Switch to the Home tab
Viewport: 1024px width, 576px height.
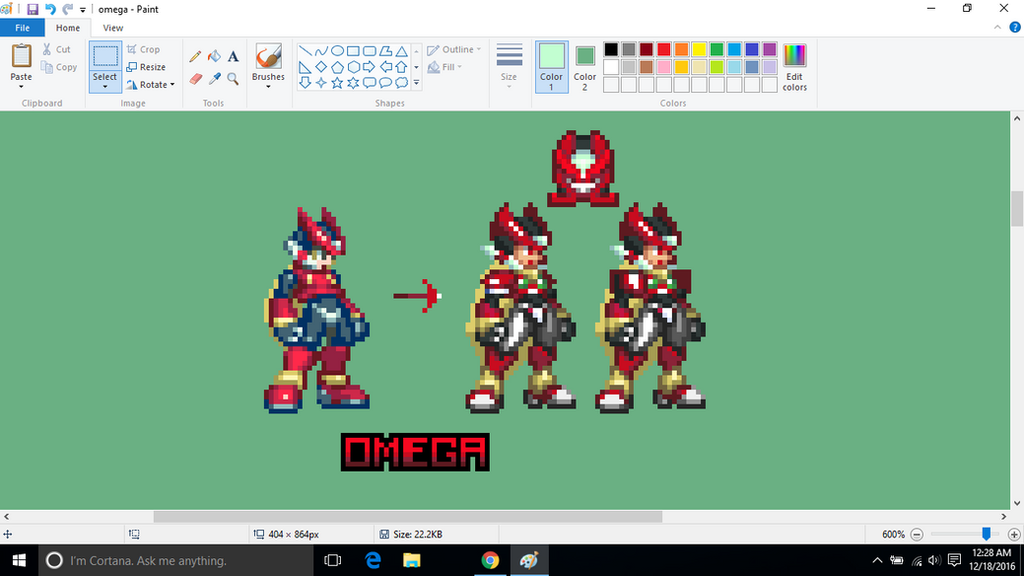click(68, 28)
